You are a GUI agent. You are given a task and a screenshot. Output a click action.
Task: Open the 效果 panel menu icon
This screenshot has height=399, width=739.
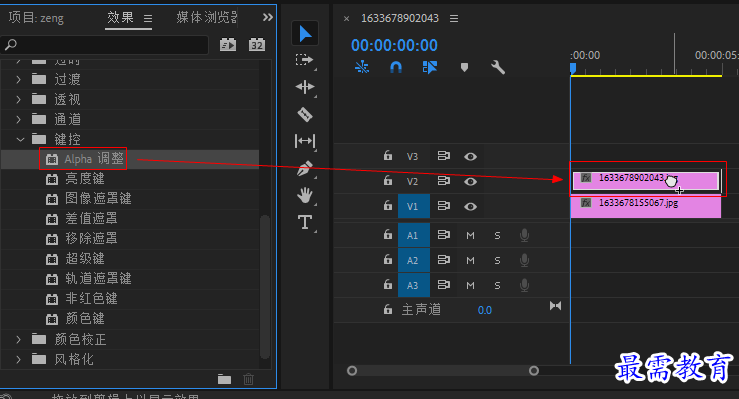[148, 18]
